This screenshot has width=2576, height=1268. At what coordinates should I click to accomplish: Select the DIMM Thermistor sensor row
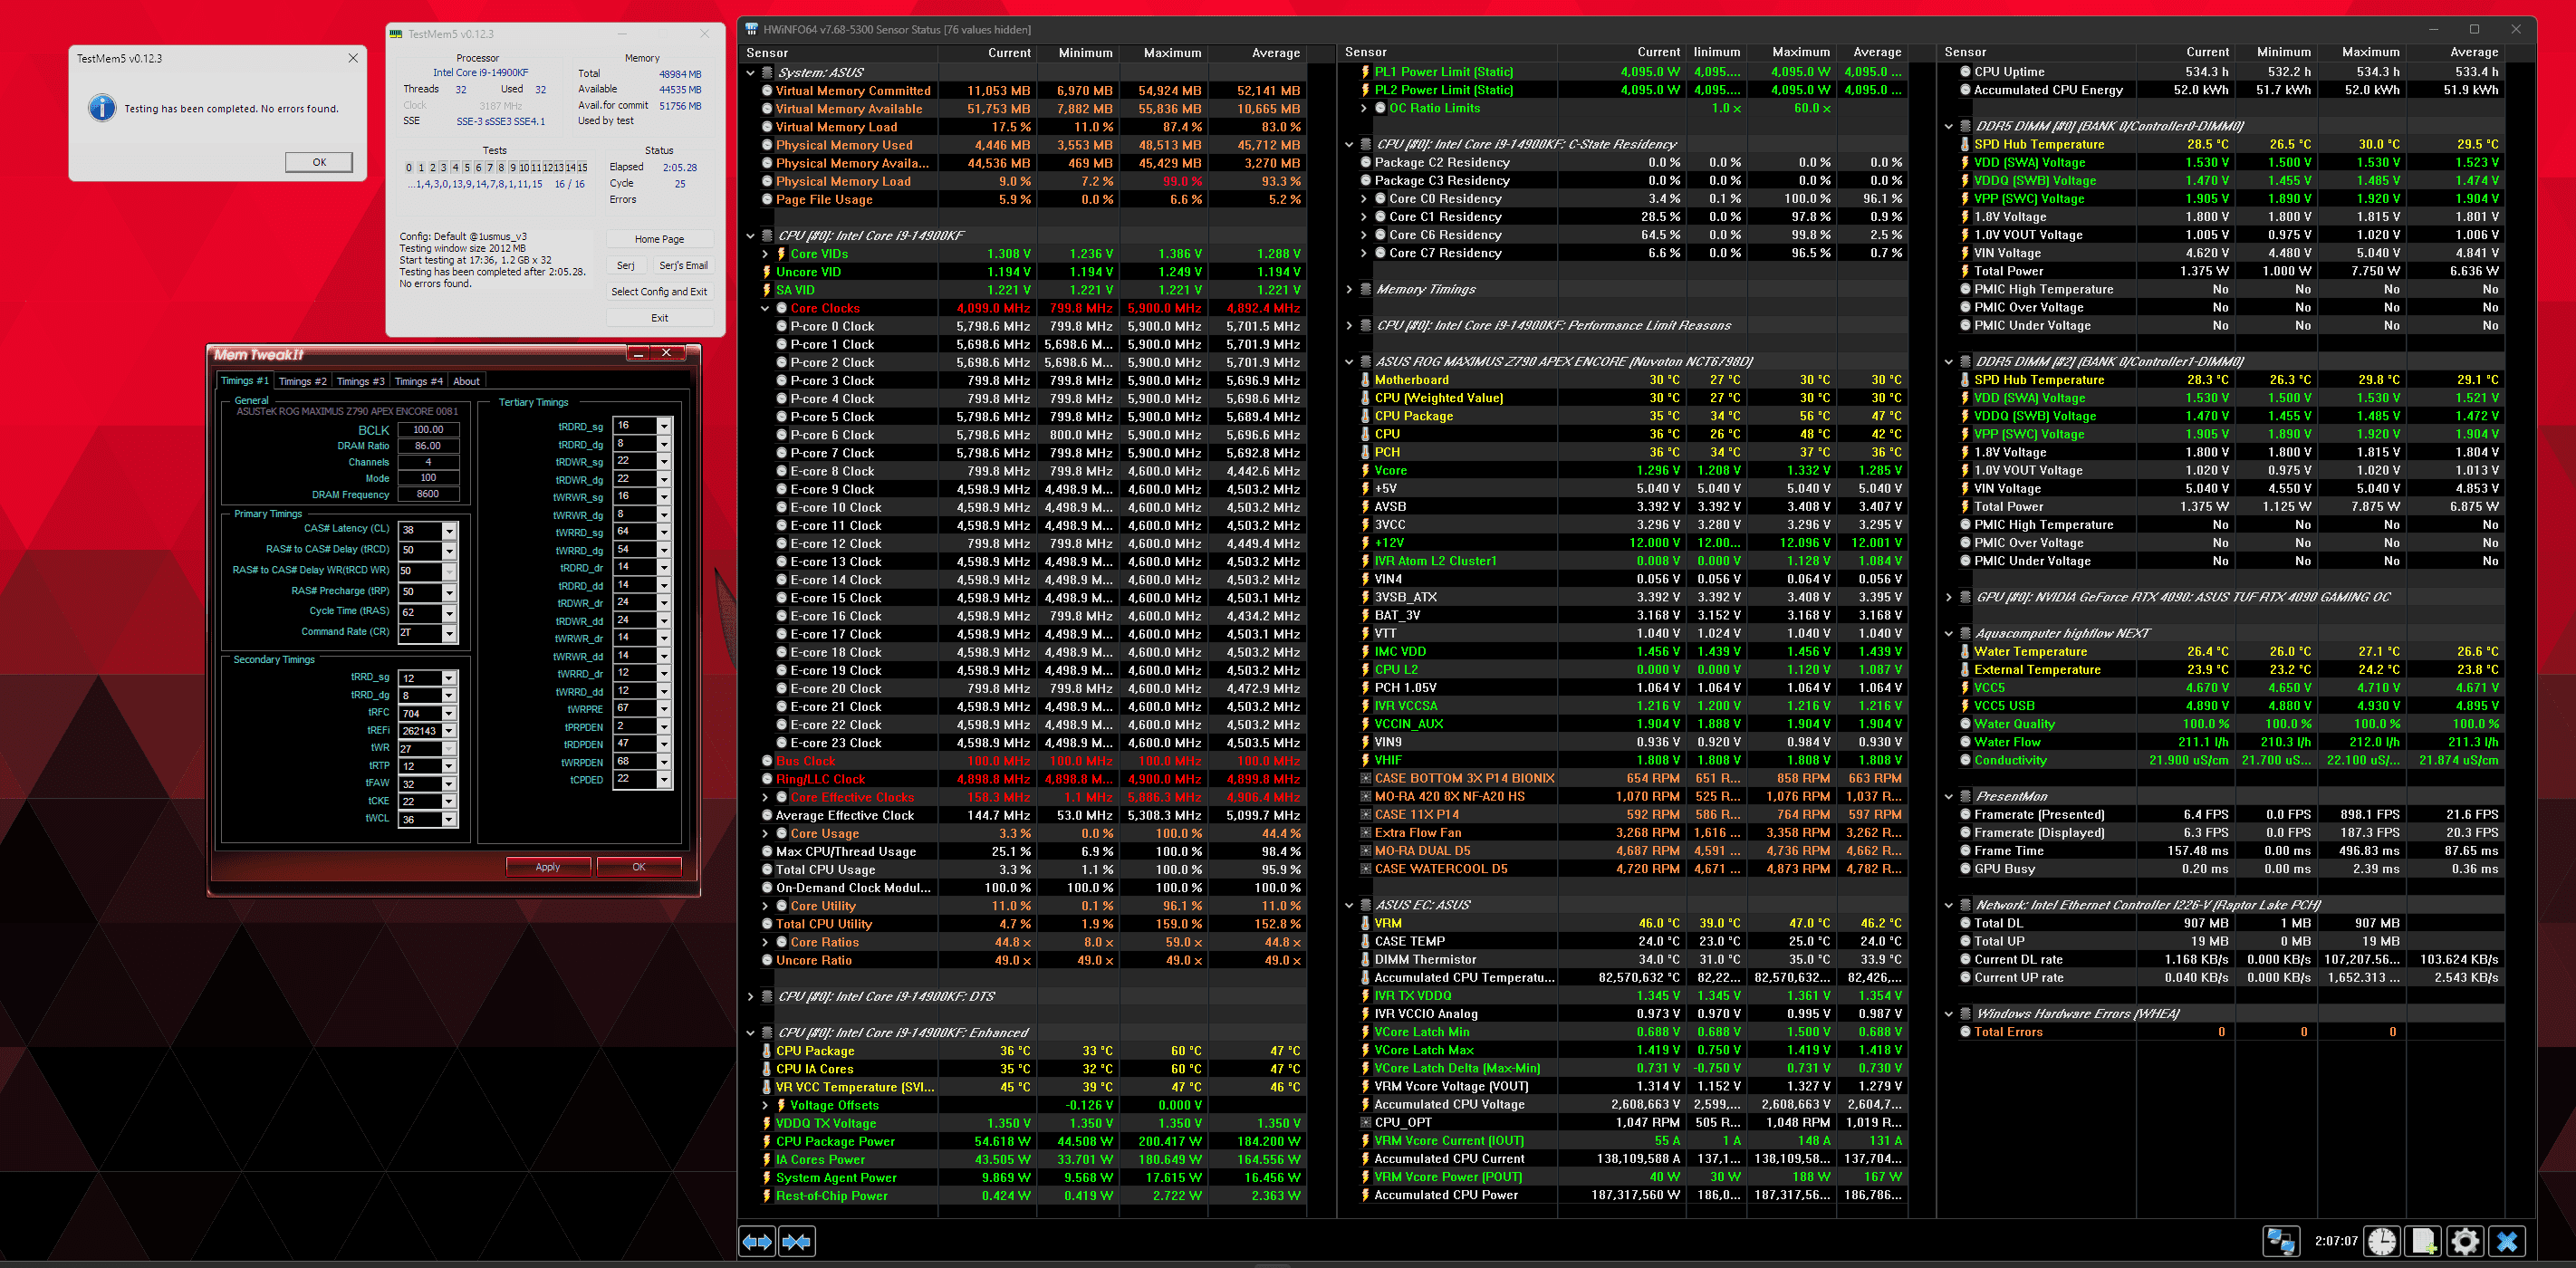(x=1632, y=959)
